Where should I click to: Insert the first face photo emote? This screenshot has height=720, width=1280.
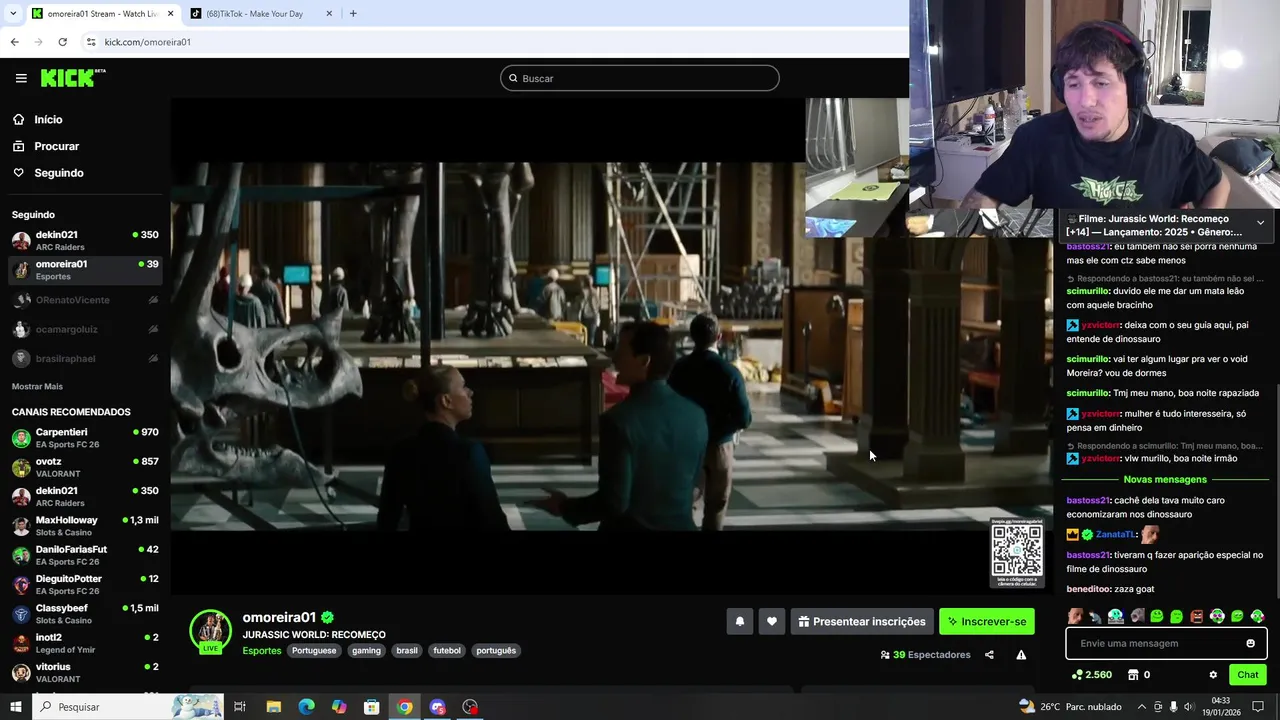1075,616
